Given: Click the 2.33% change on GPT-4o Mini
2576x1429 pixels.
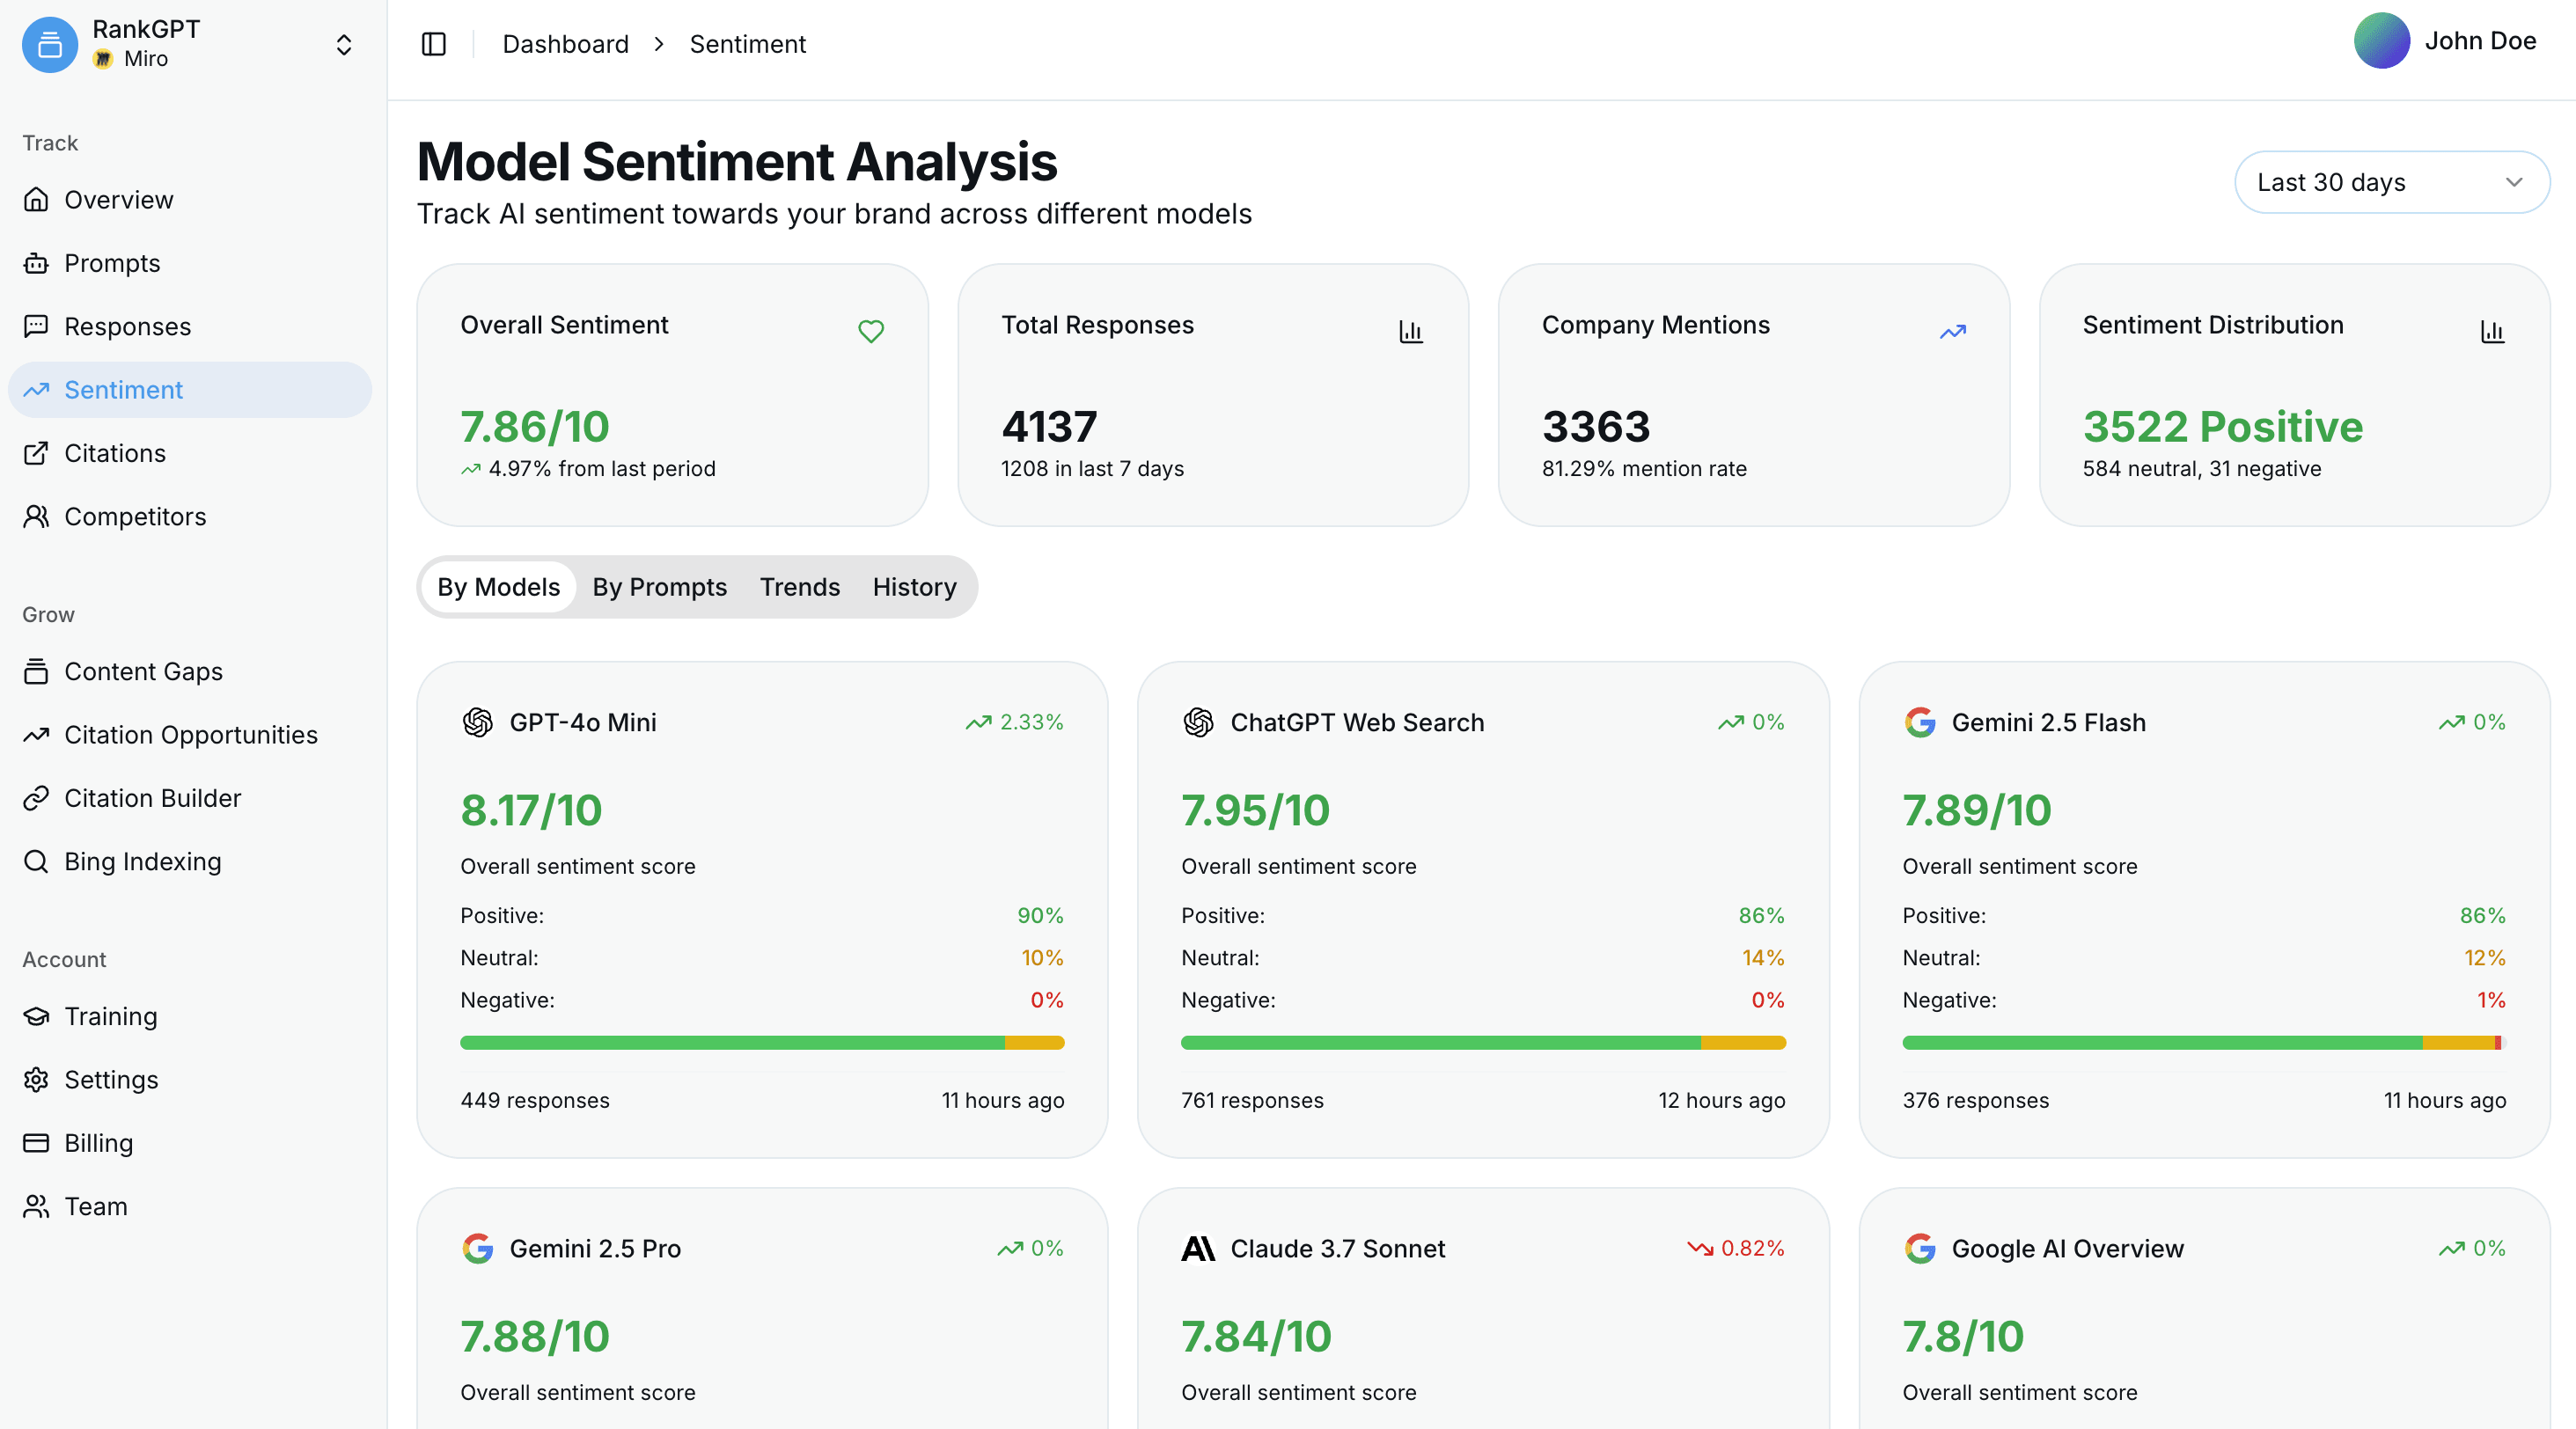Looking at the screenshot, I should 1014,722.
